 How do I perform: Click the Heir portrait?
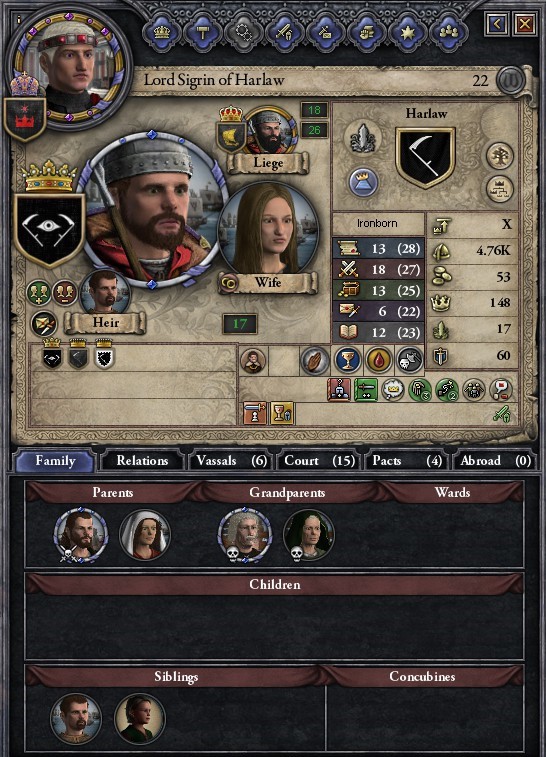(105, 294)
